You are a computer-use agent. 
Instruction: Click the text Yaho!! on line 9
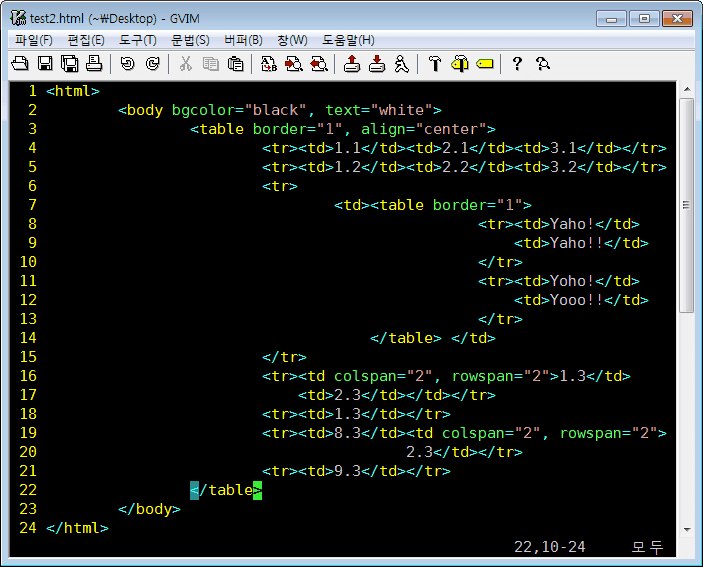pos(577,243)
